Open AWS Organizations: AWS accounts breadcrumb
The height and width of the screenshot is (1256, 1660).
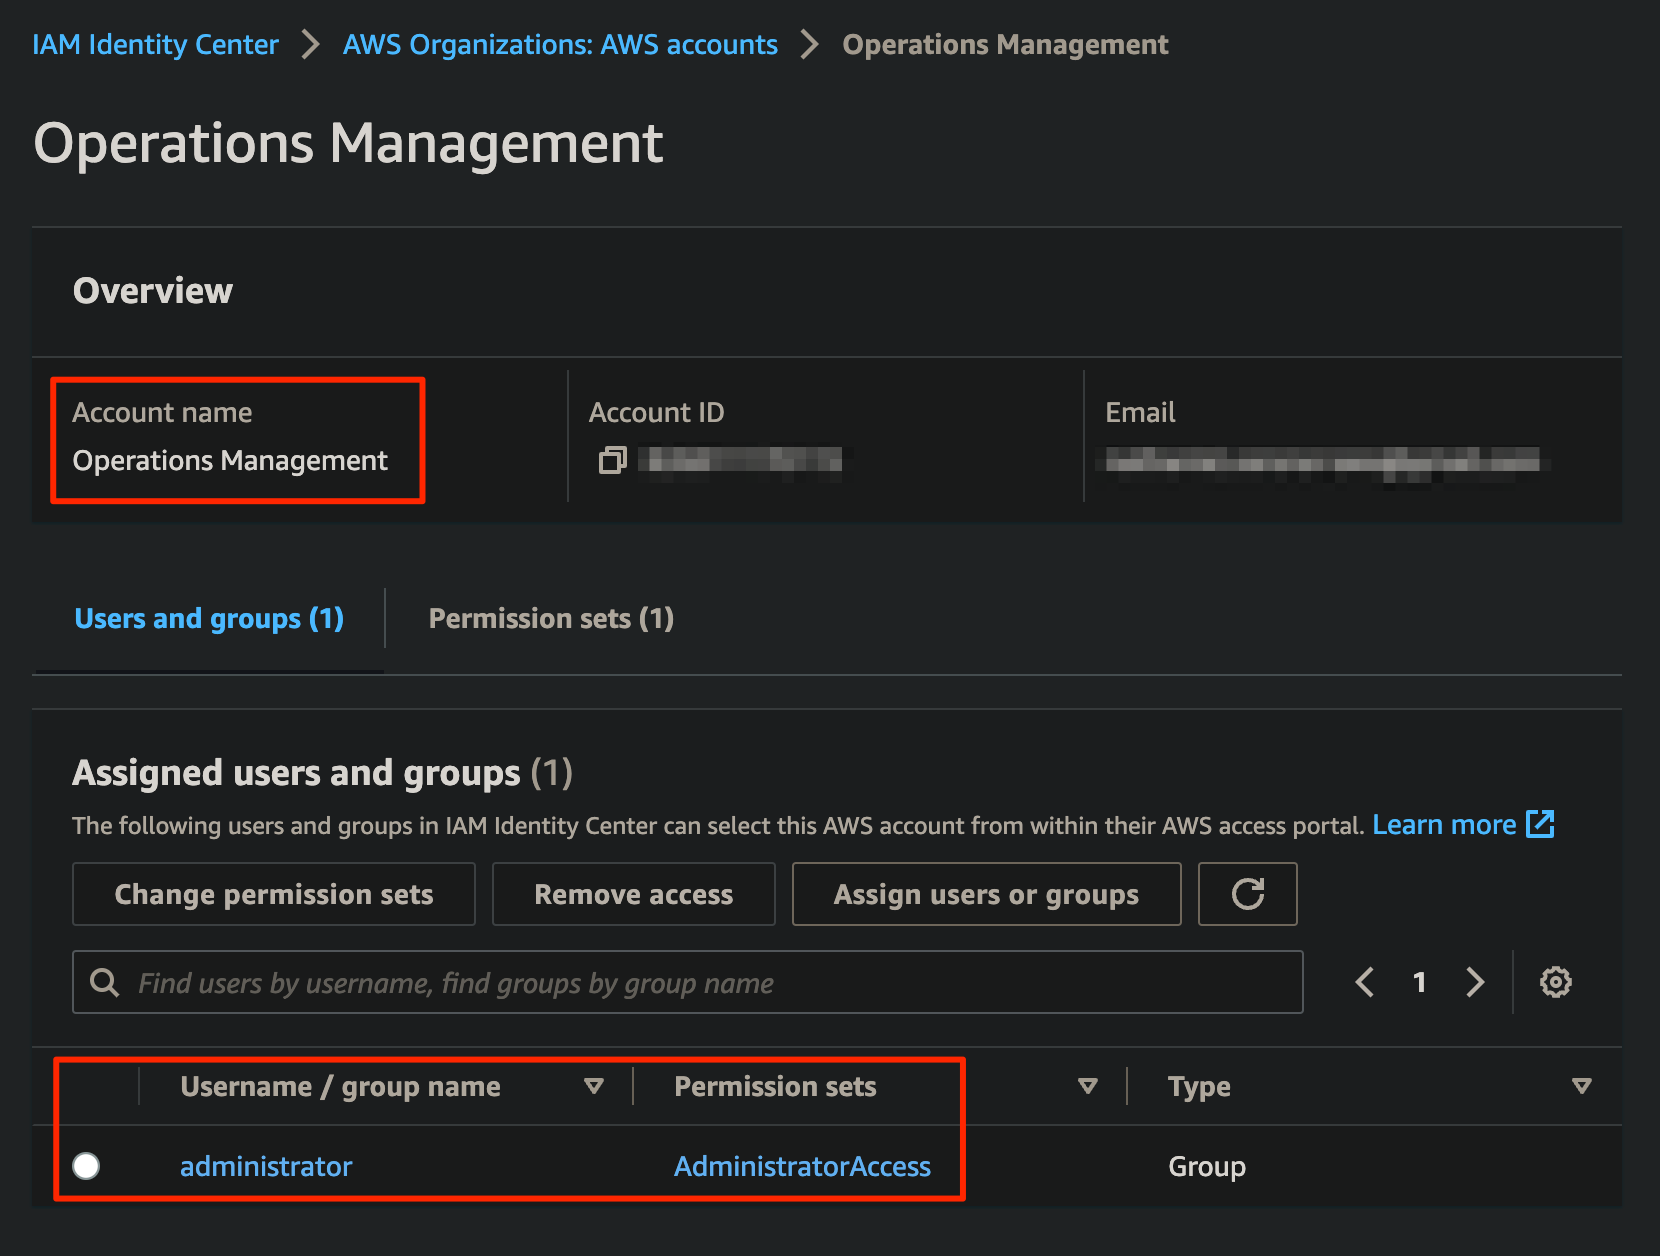pos(560,45)
